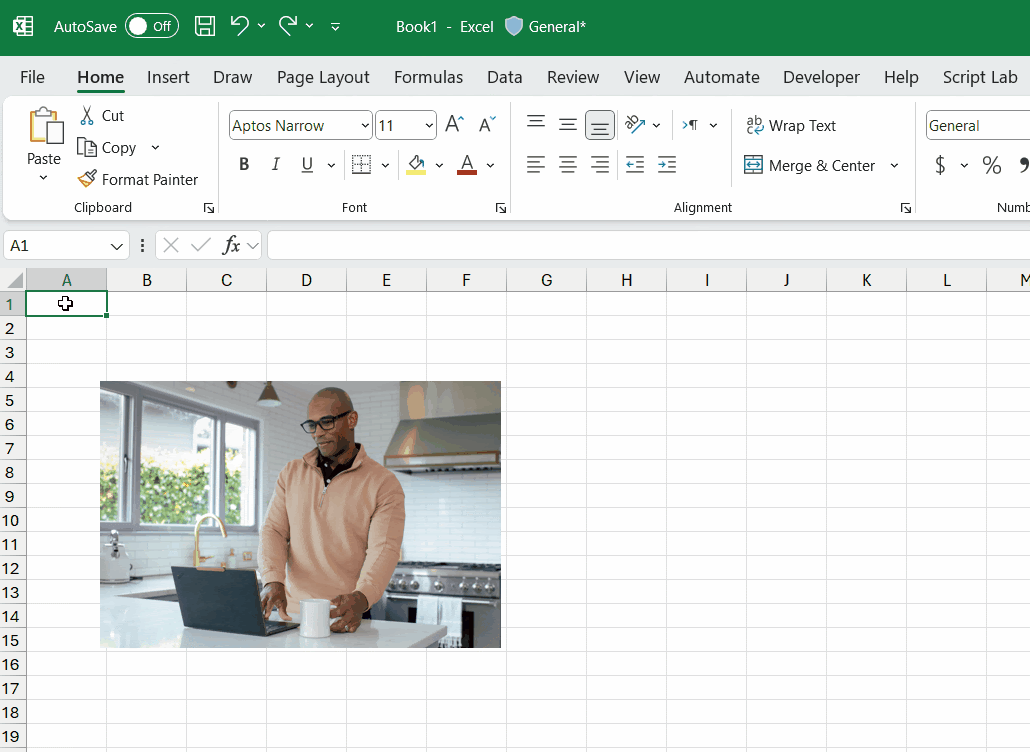
Task: Toggle the AutoSave switch
Action: [151, 27]
